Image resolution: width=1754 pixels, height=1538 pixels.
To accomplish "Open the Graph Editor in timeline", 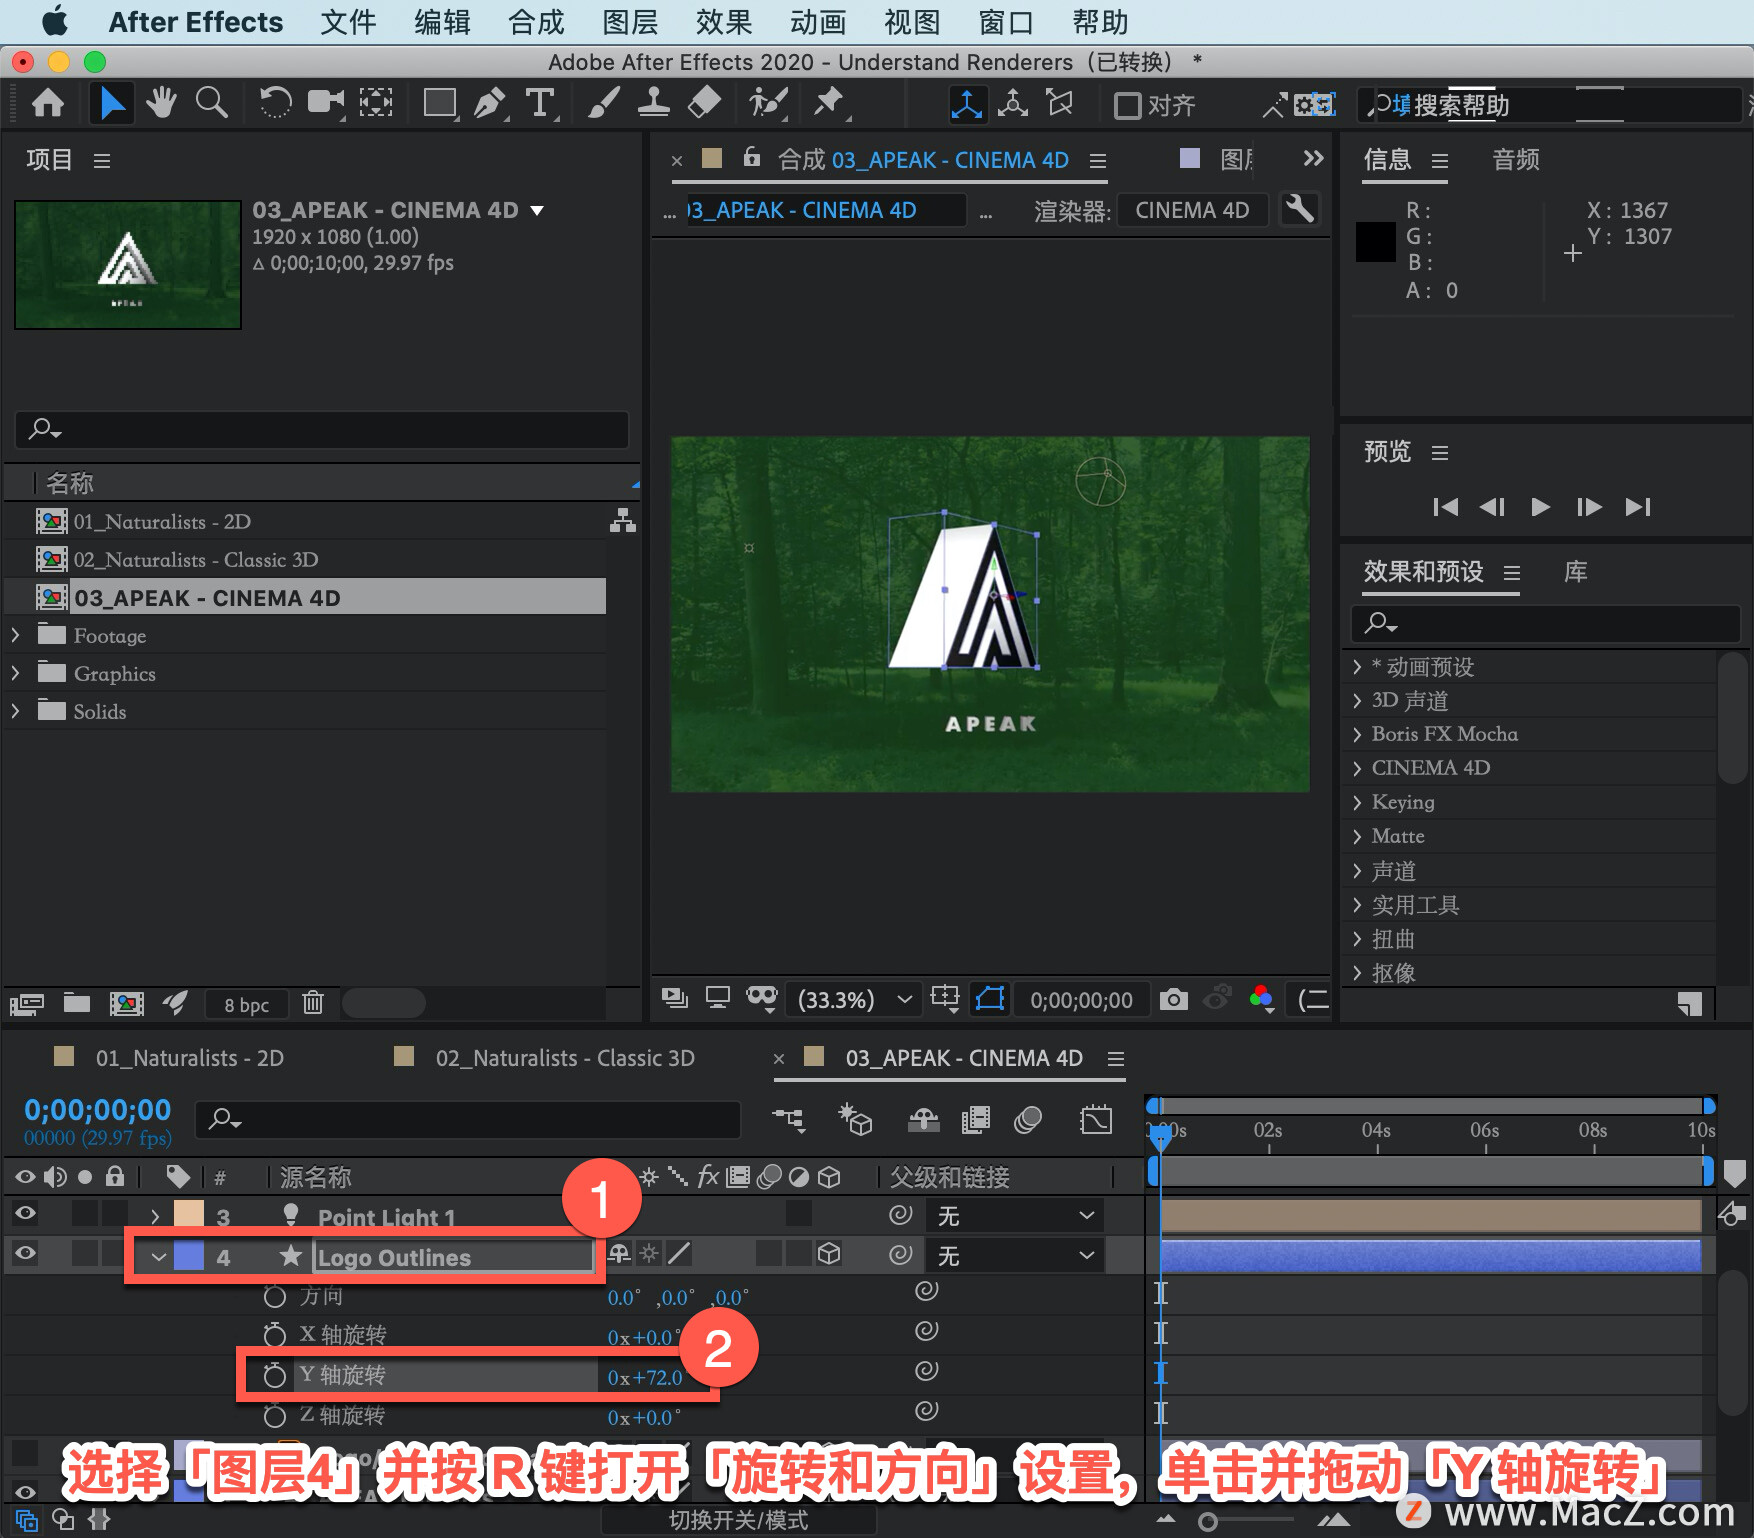I will (x=1096, y=1119).
